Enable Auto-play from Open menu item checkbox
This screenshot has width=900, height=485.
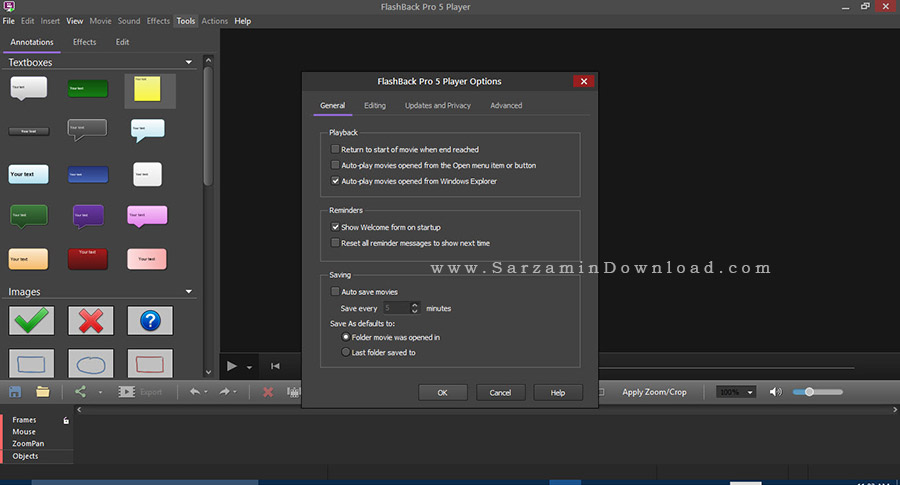tap(335, 165)
